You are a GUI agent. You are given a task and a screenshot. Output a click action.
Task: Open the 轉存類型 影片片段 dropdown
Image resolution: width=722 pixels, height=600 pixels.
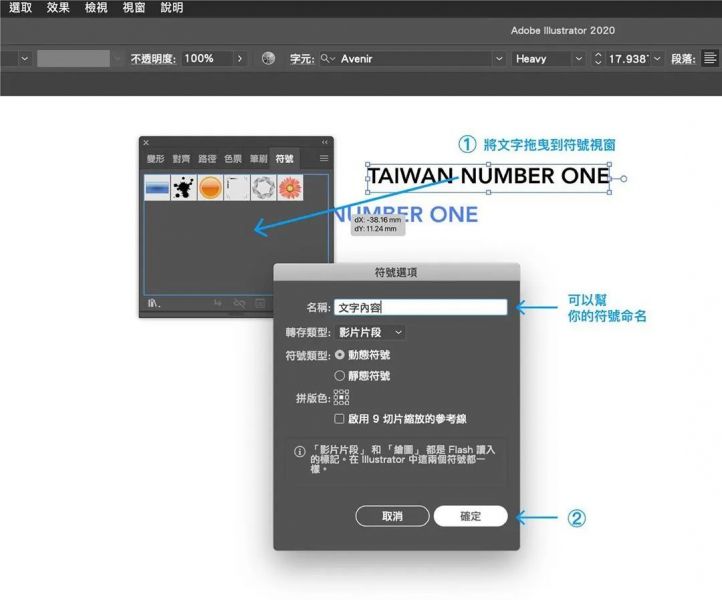click(371, 332)
